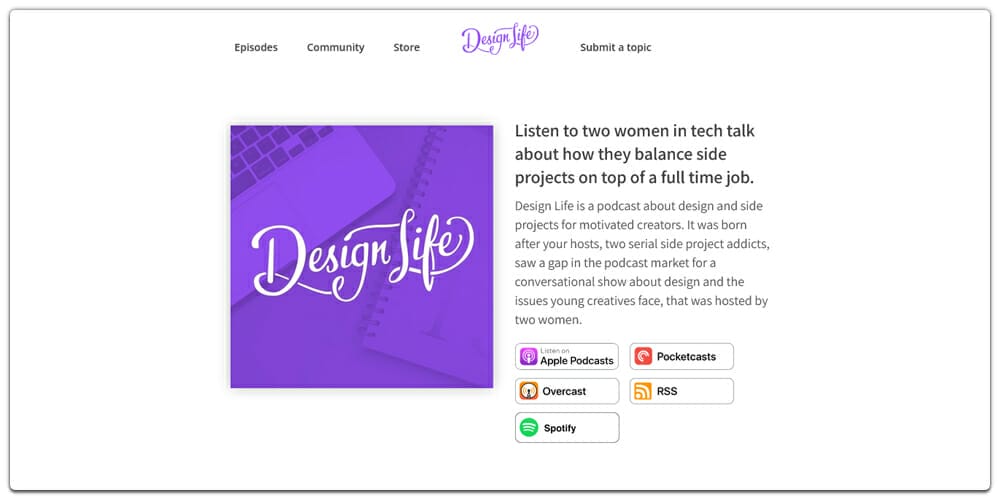Open the show on Spotify

pos(567,427)
